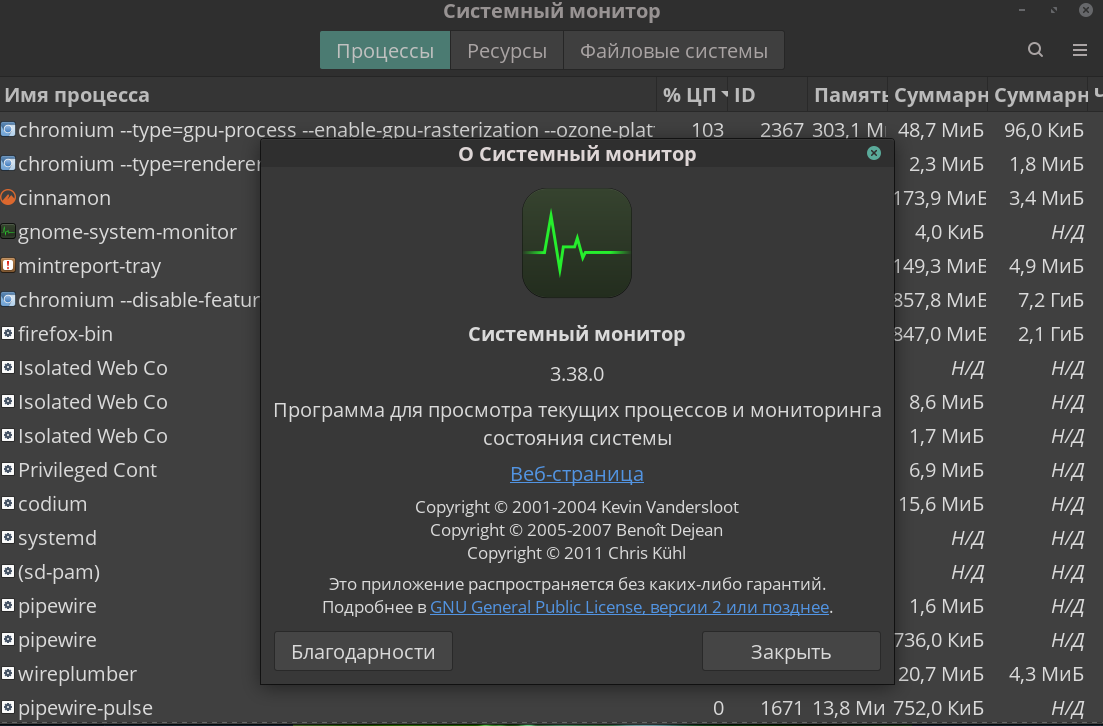This screenshot has width=1103, height=726.
Task: Sort by the ID column header
Action: [x=745, y=96]
